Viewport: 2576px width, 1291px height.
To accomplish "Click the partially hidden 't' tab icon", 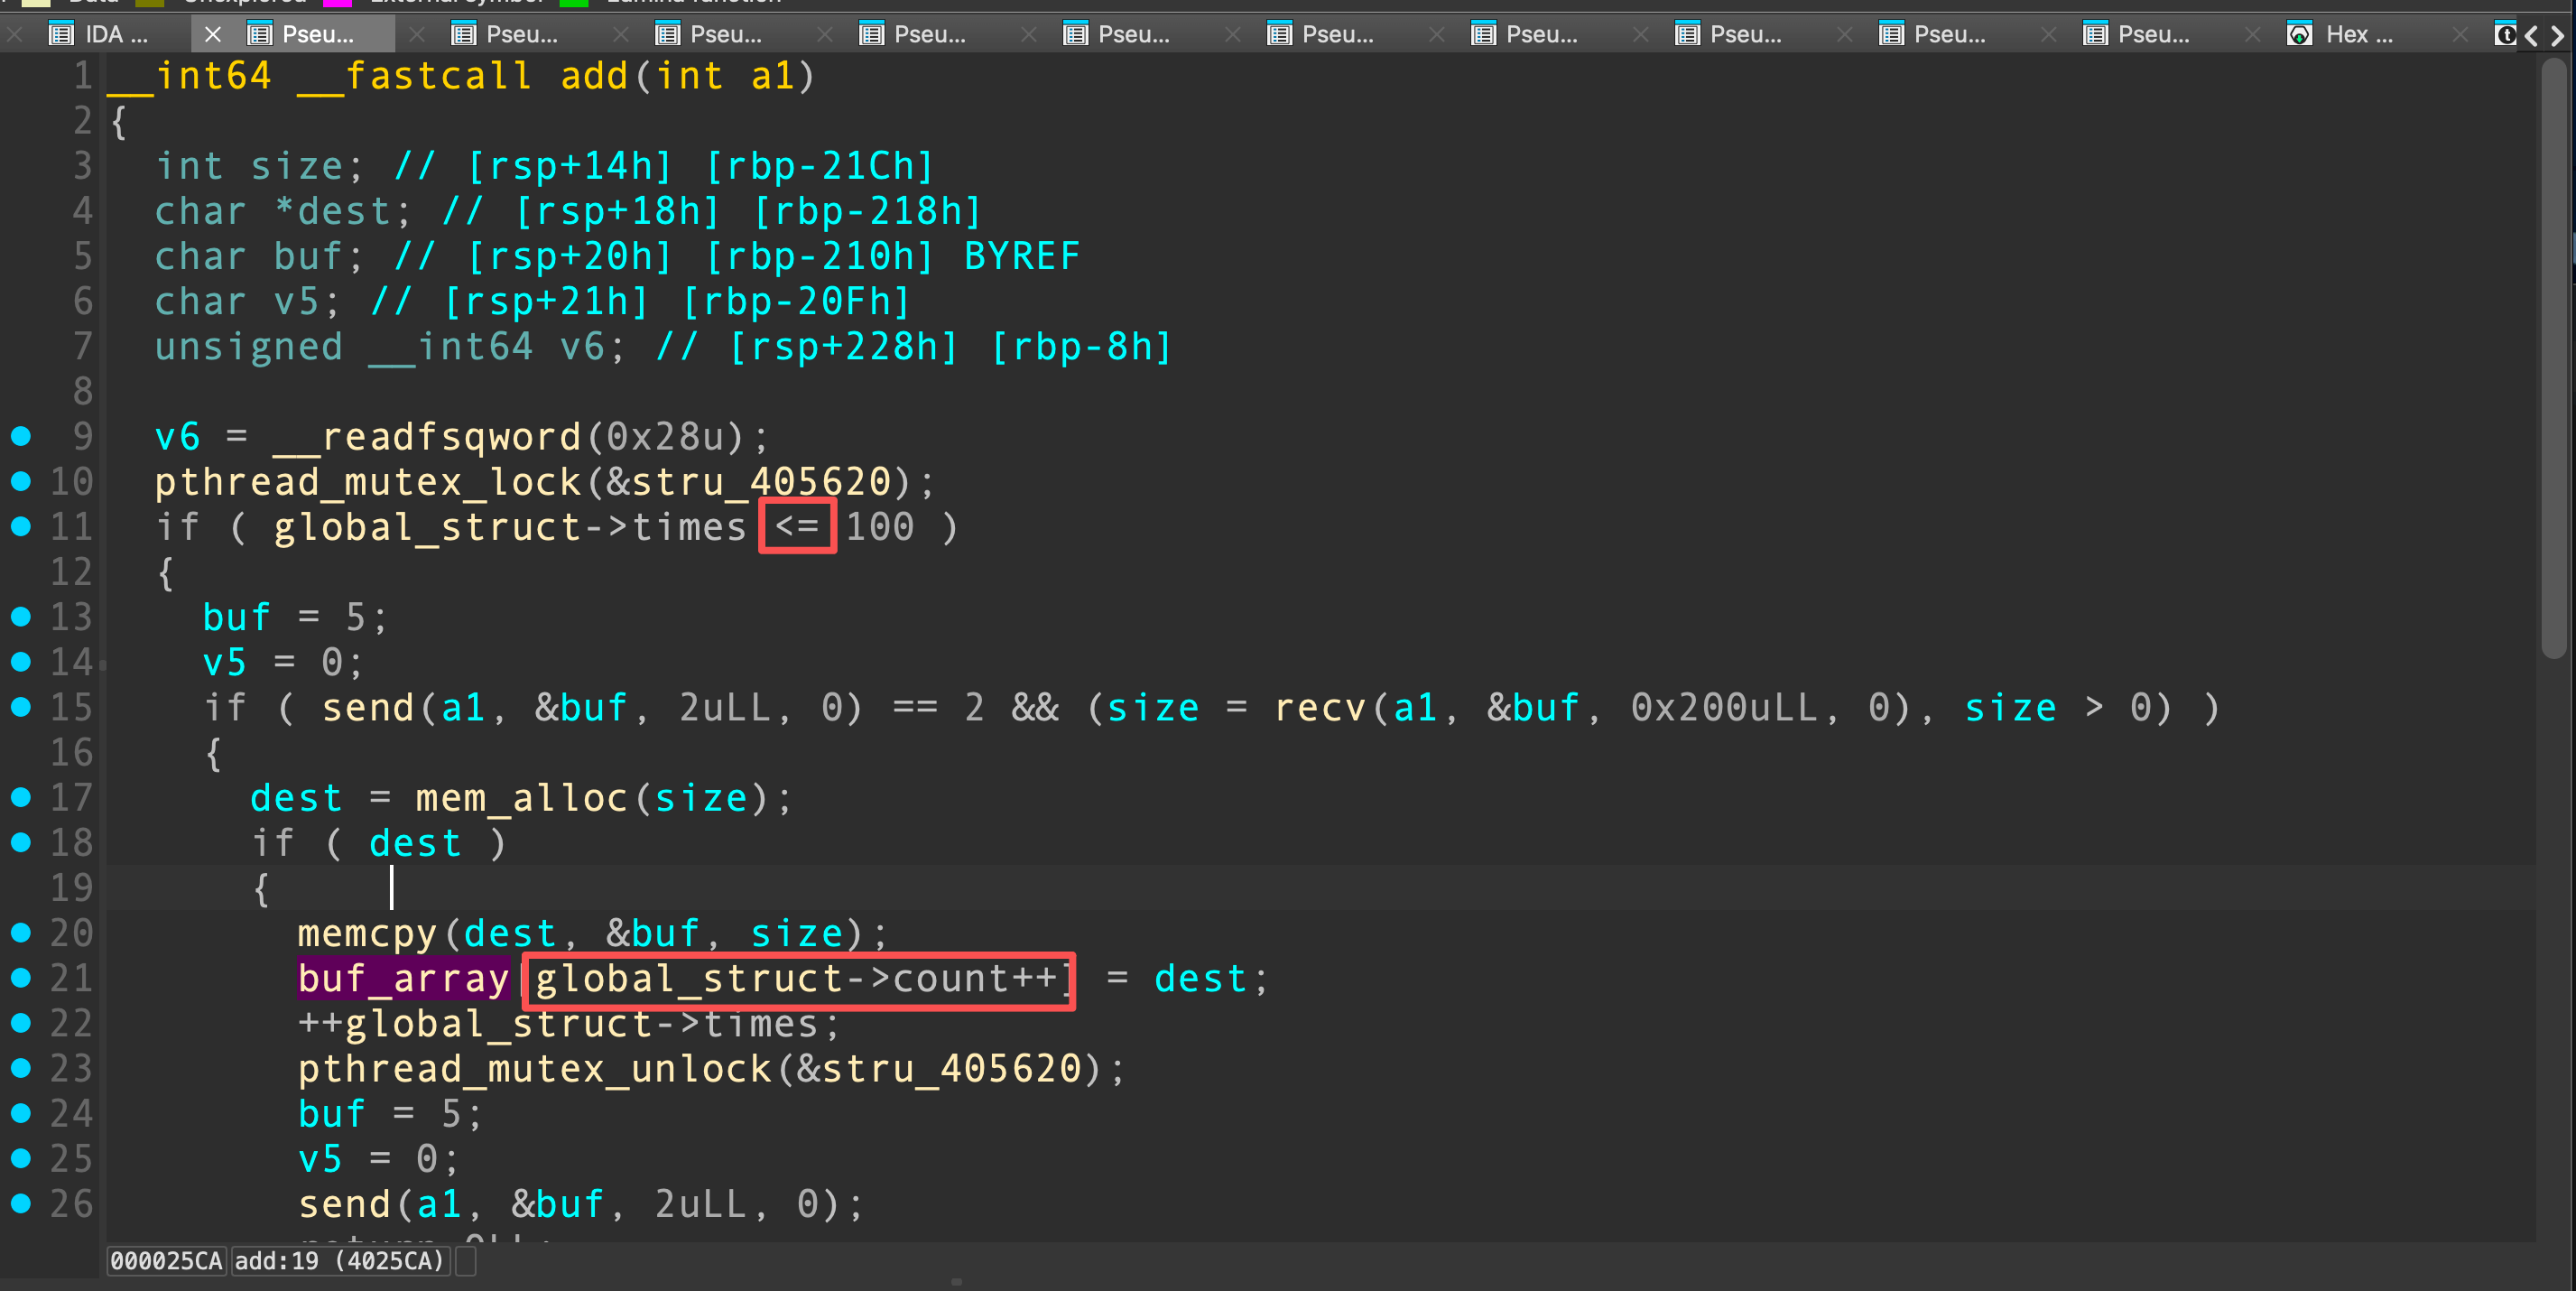I will (2505, 35).
